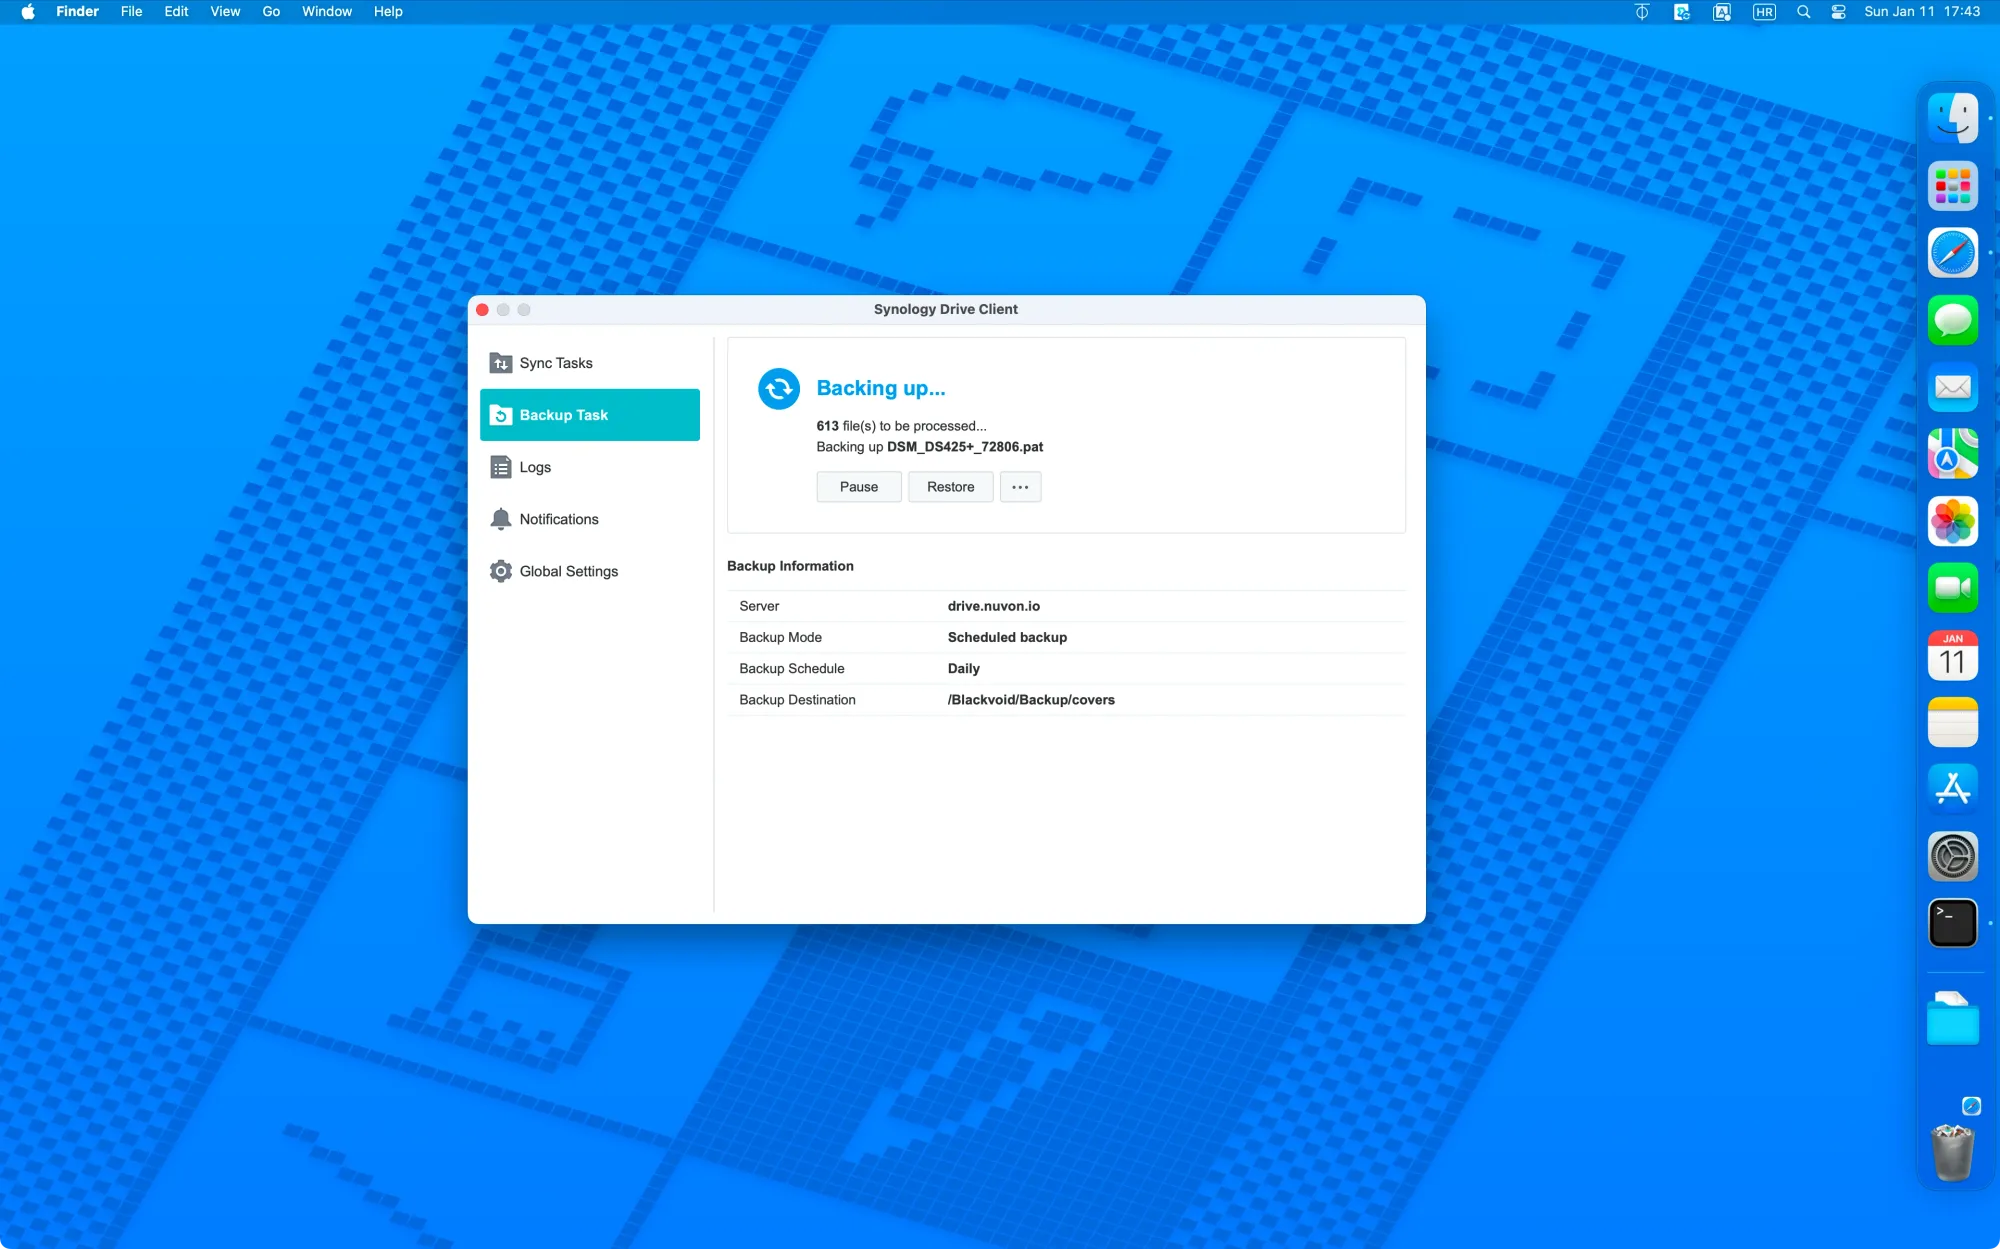The image size is (2000, 1249).
Task: Pause the running backup
Action: pos(858,487)
